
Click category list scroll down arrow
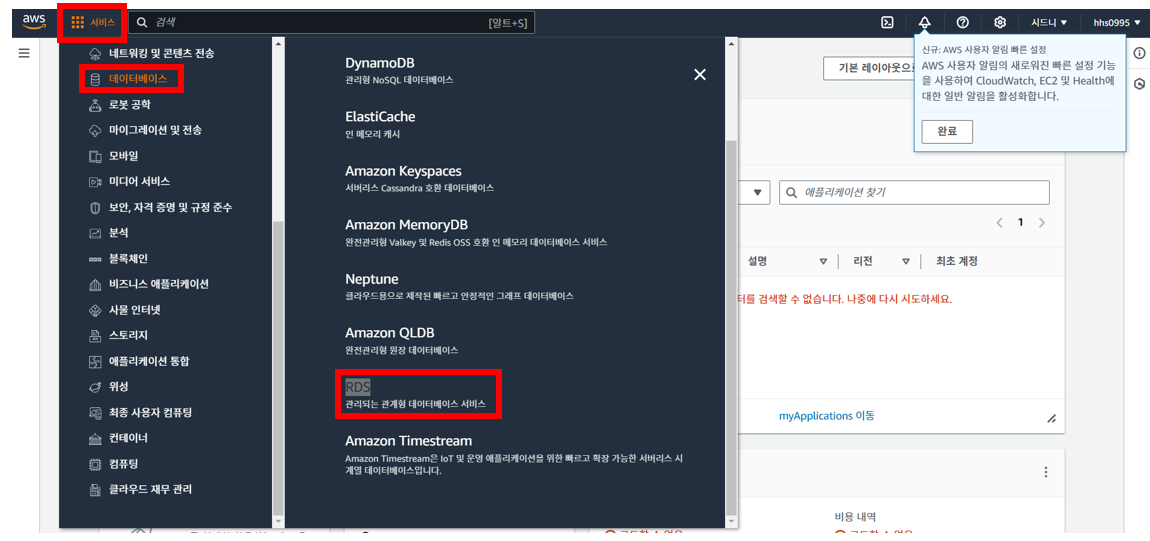point(277,520)
